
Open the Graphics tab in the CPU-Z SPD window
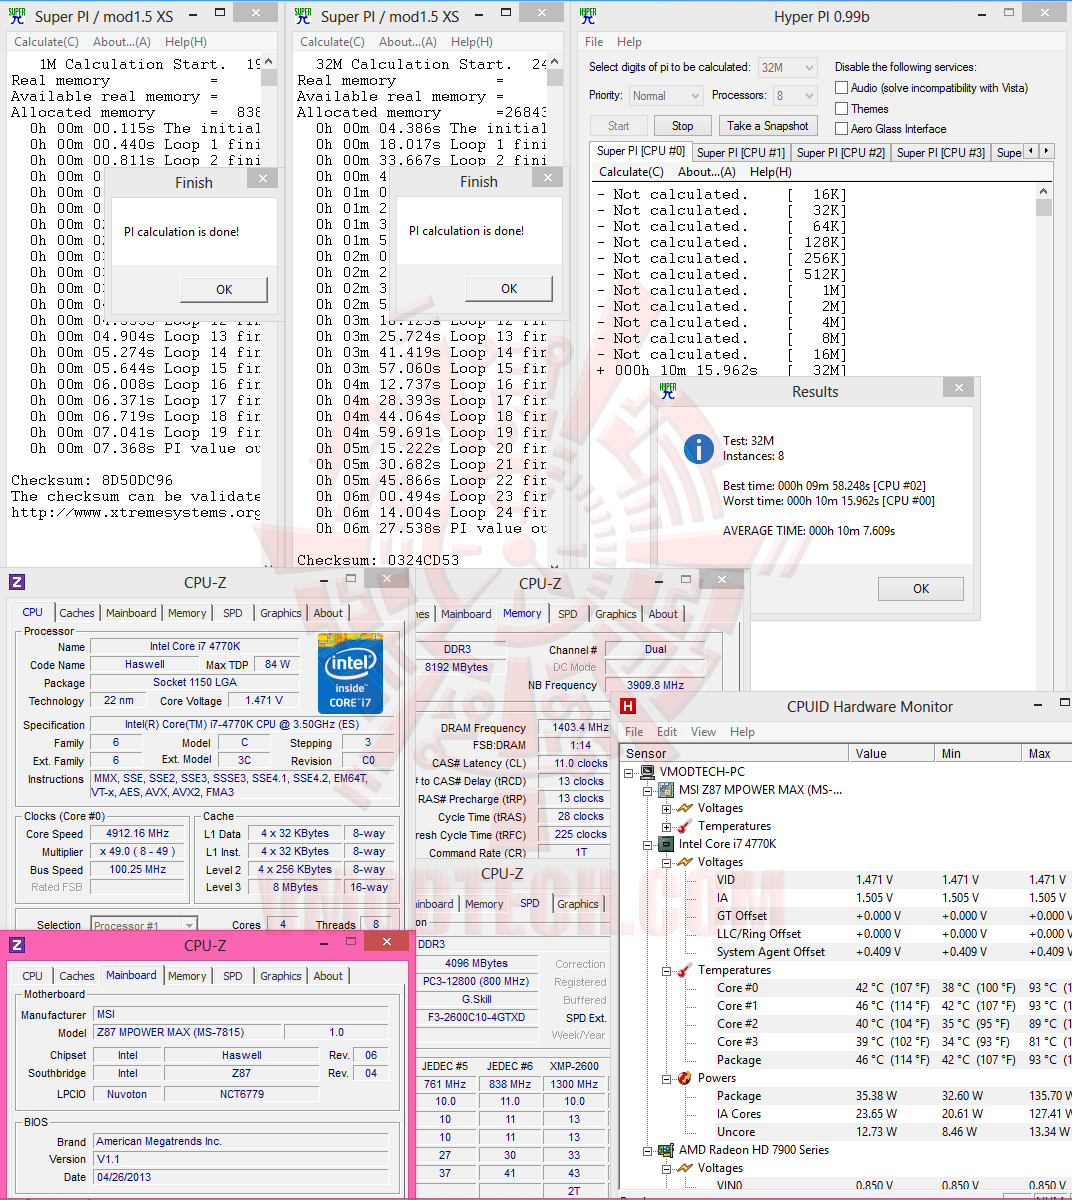click(577, 904)
